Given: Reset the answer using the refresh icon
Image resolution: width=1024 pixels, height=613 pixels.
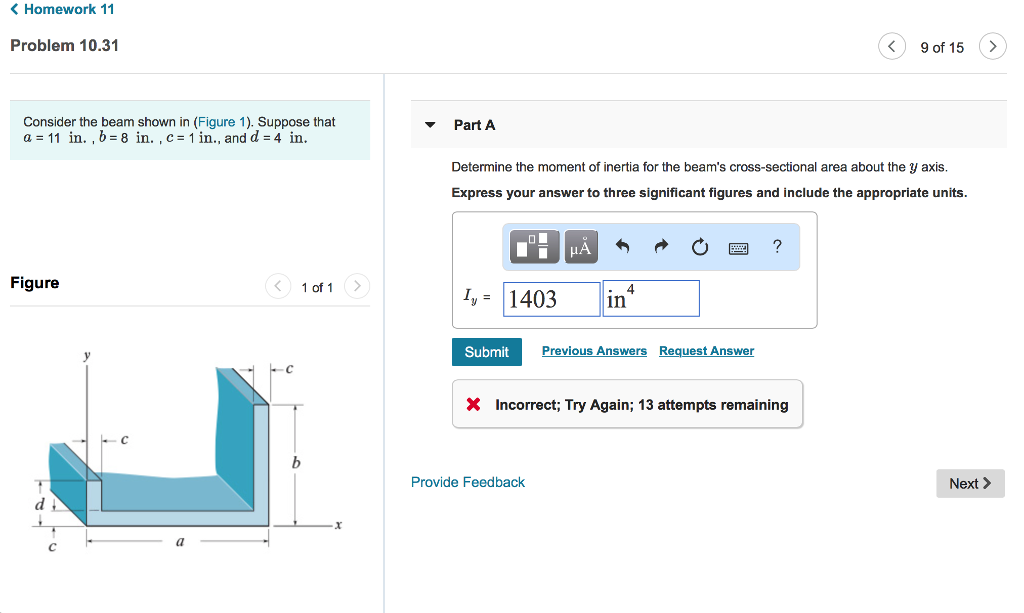Looking at the screenshot, I should tap(699, 246).
